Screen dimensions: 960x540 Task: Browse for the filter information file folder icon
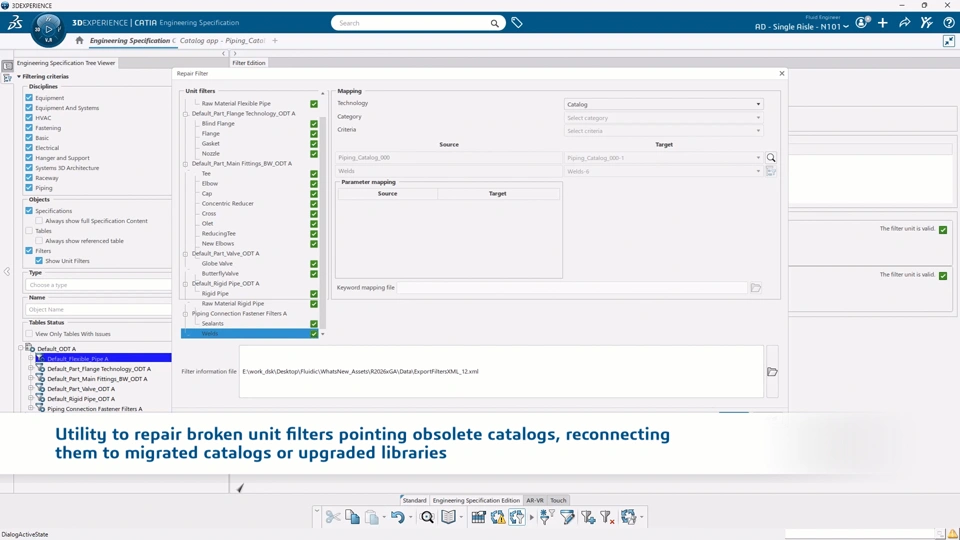[x=772, y=372]
